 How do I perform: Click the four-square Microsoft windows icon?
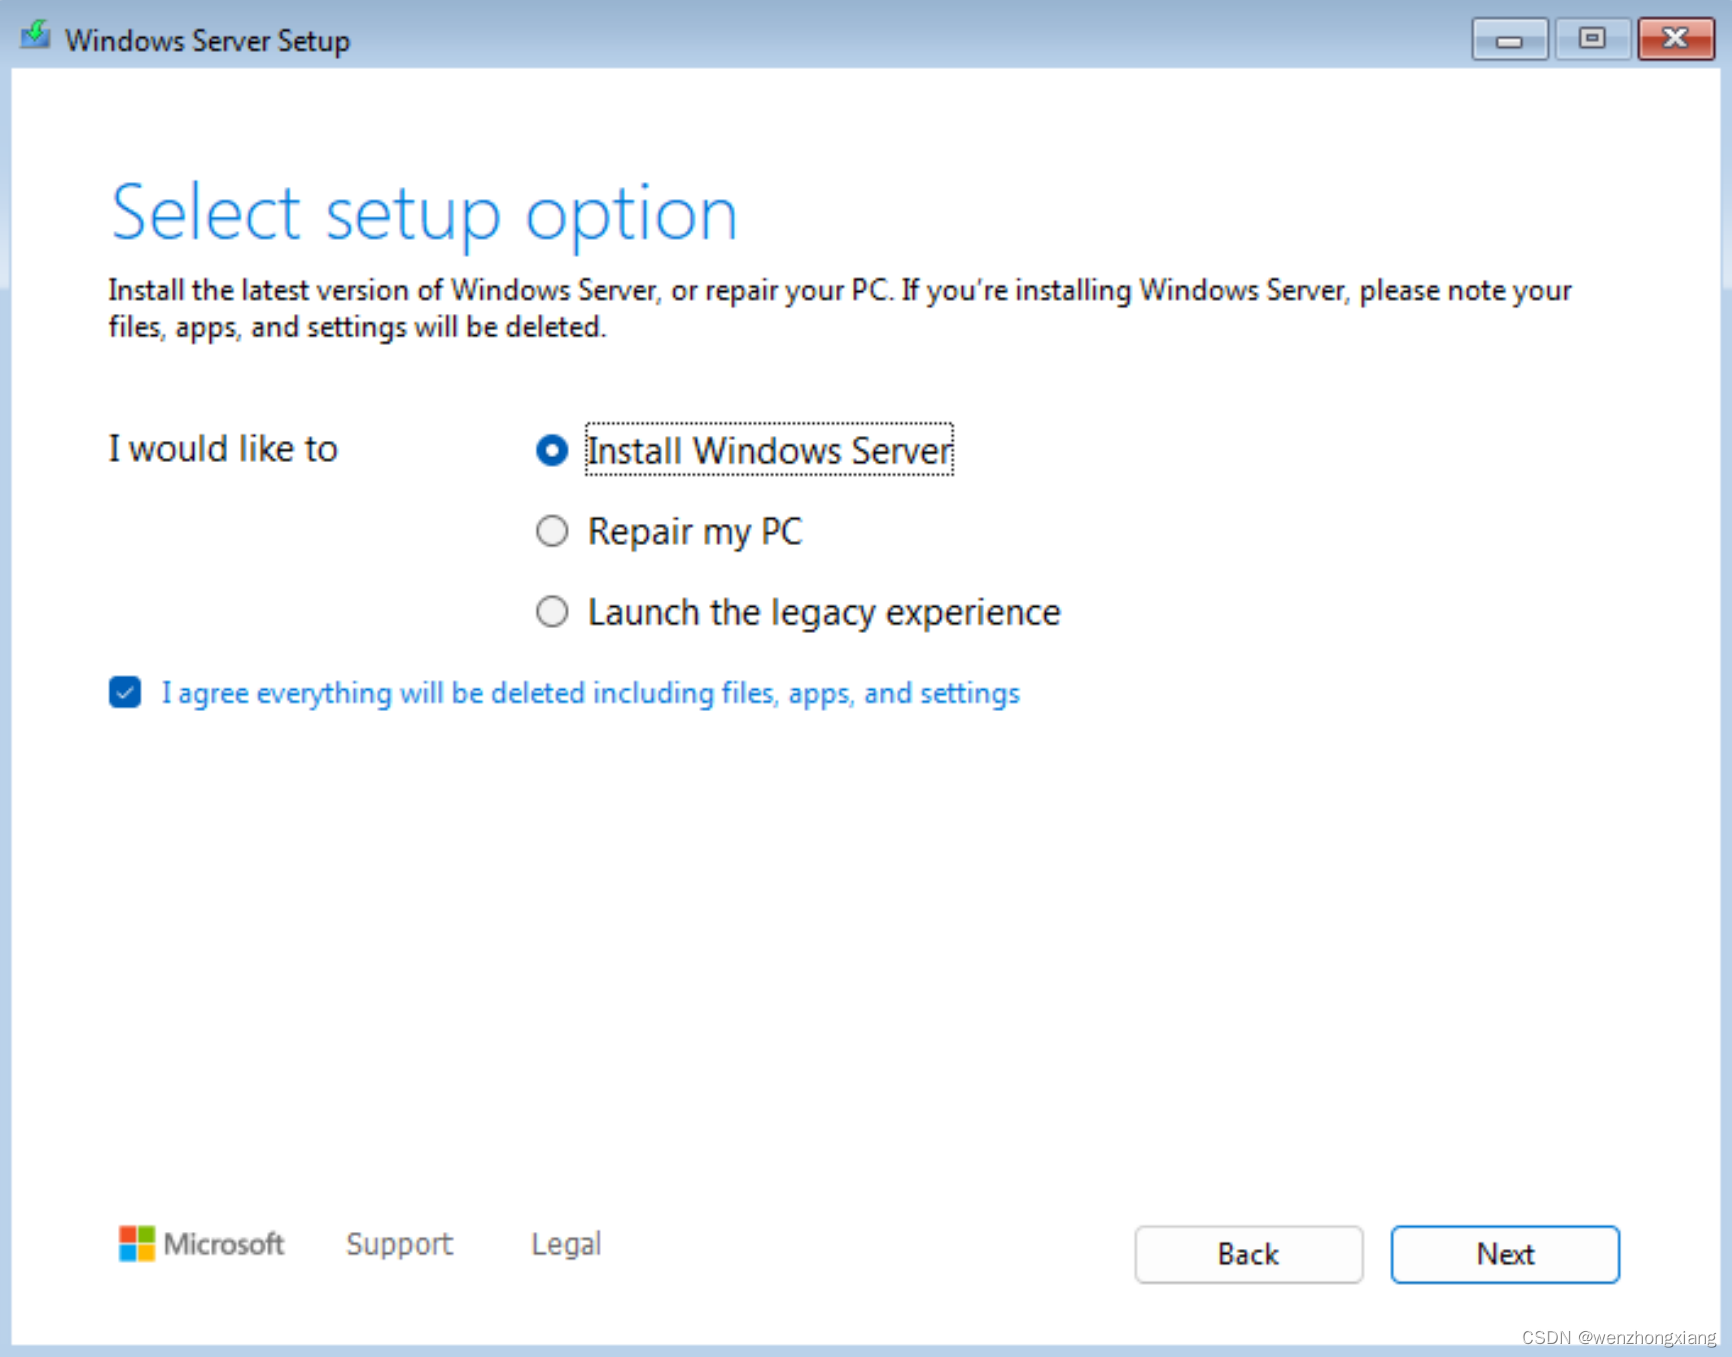(138, 1244)
